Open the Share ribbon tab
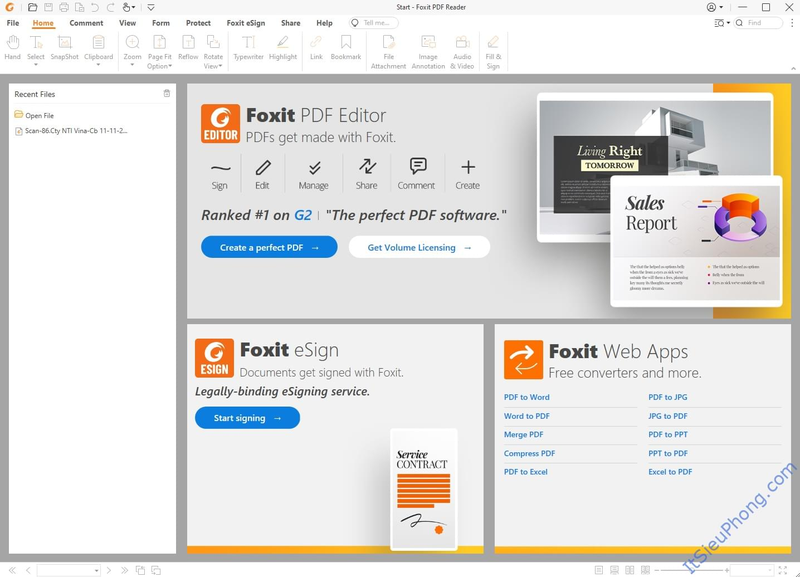This screenshot has height=577, width=800. [x=291, y=23]
